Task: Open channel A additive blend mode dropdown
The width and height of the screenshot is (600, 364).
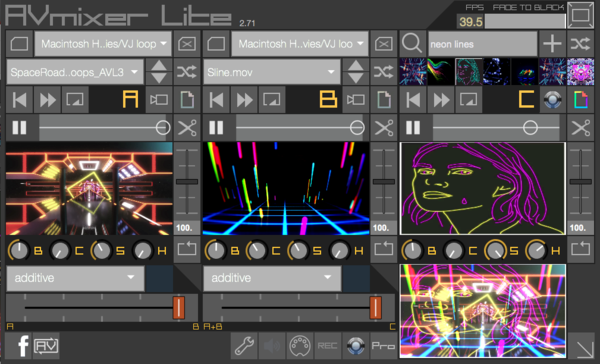Action: pos(75,278)
